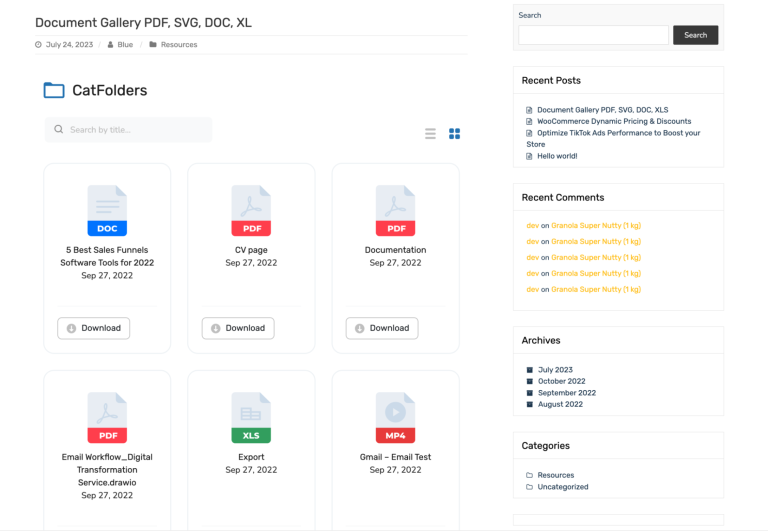Click the XLS icon for Export file
768x531 pixels.
251,417
